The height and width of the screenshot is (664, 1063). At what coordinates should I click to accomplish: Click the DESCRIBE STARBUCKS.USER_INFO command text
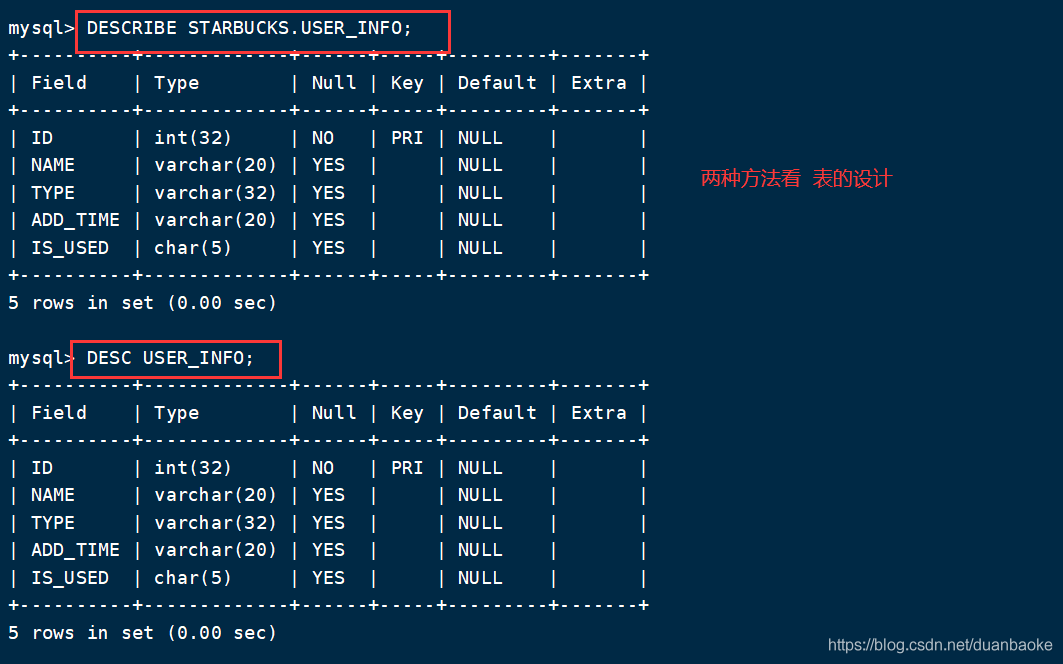coord(249,28)
